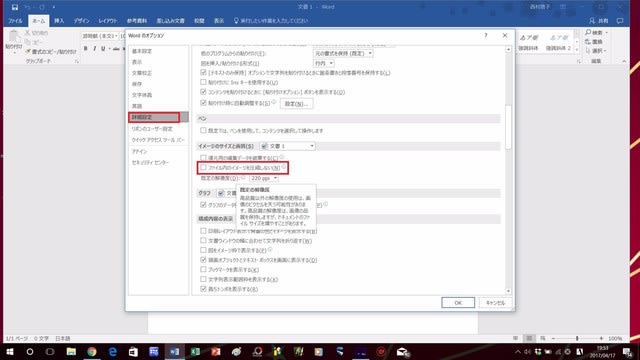
Task: Launch Google Chrome from taskbar
Action: (x=91, y=351)
